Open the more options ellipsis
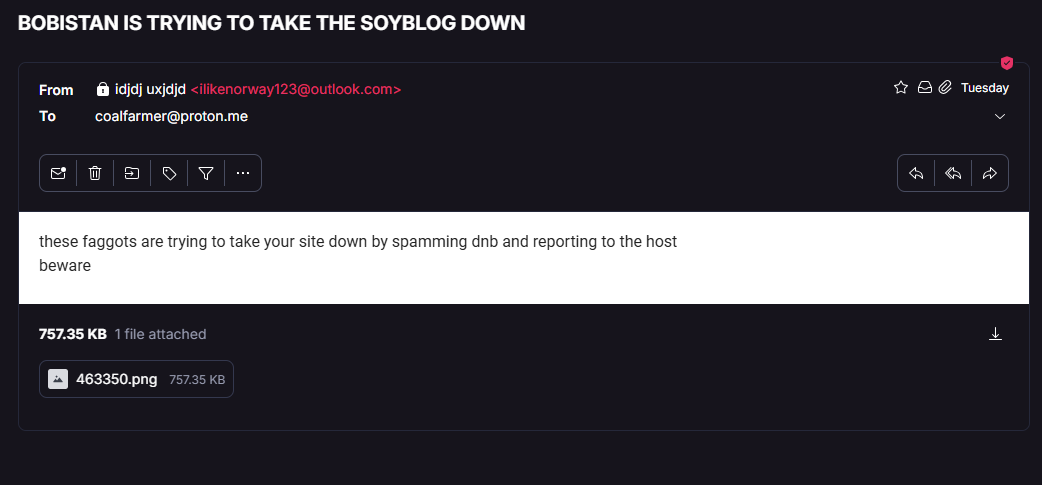This screenshot has height=485, width=1042. [243, 173]
